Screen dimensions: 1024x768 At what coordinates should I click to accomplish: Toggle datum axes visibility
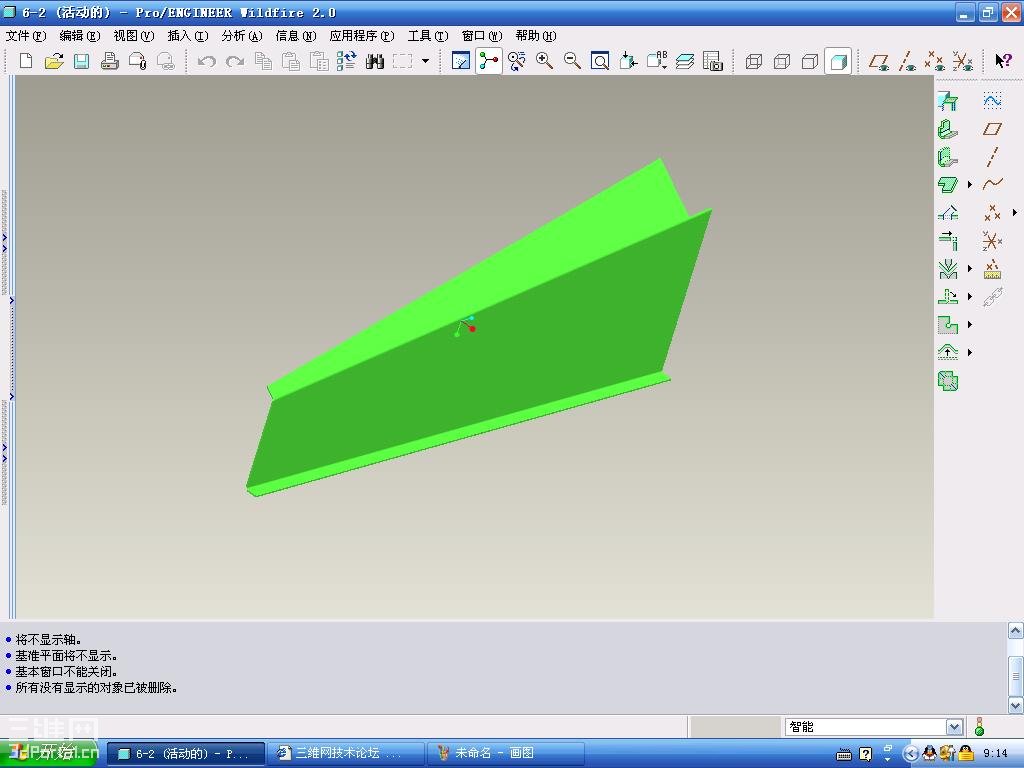907,61
